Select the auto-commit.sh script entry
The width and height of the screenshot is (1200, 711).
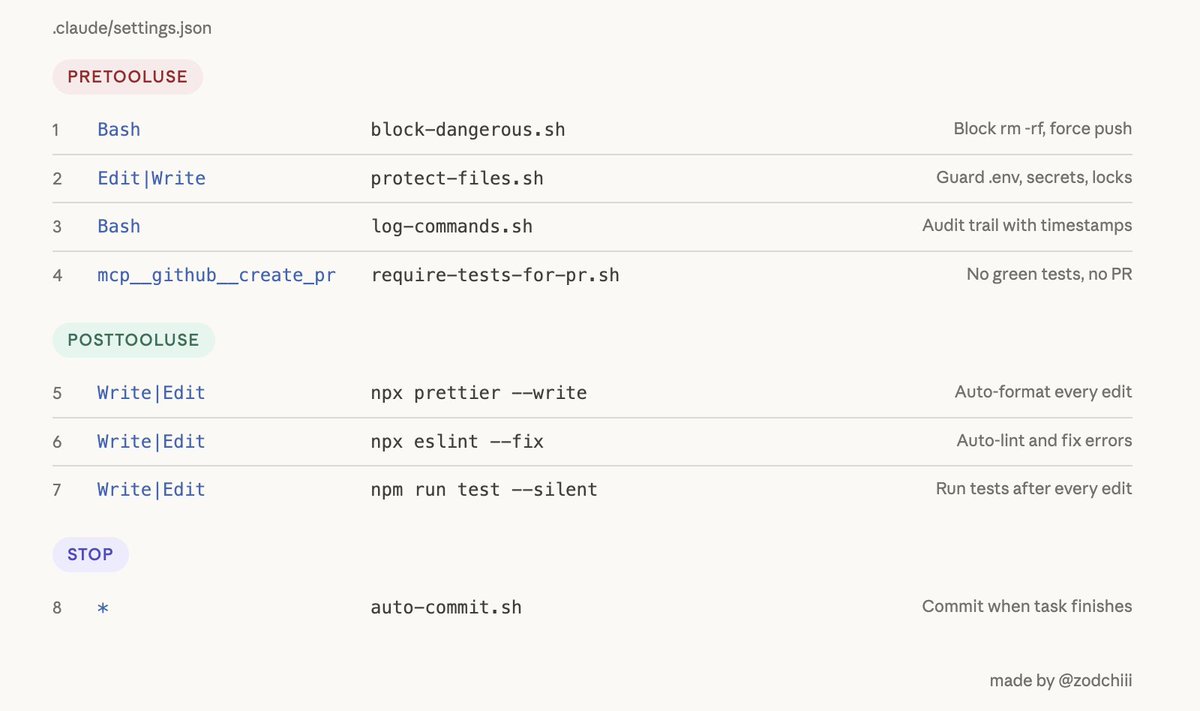pos(446,608)
